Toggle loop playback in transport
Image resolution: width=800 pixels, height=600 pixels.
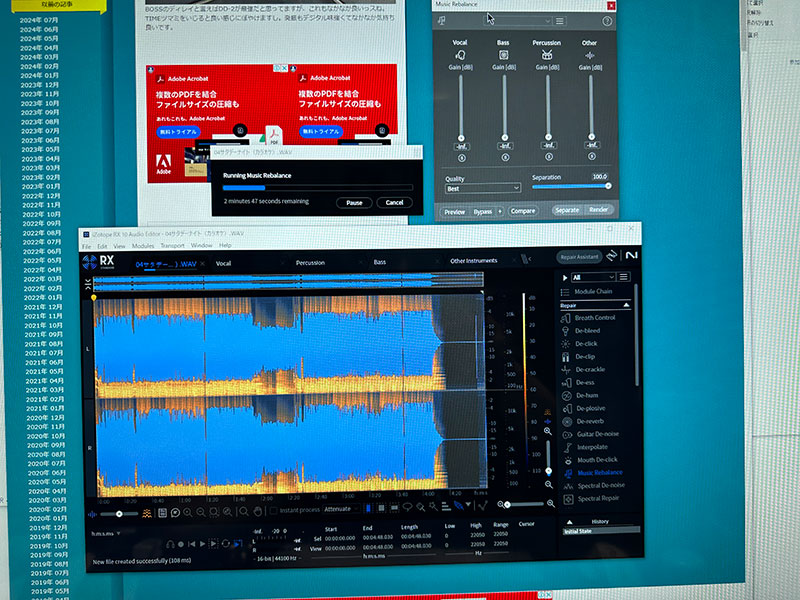(x=226, y=544)
